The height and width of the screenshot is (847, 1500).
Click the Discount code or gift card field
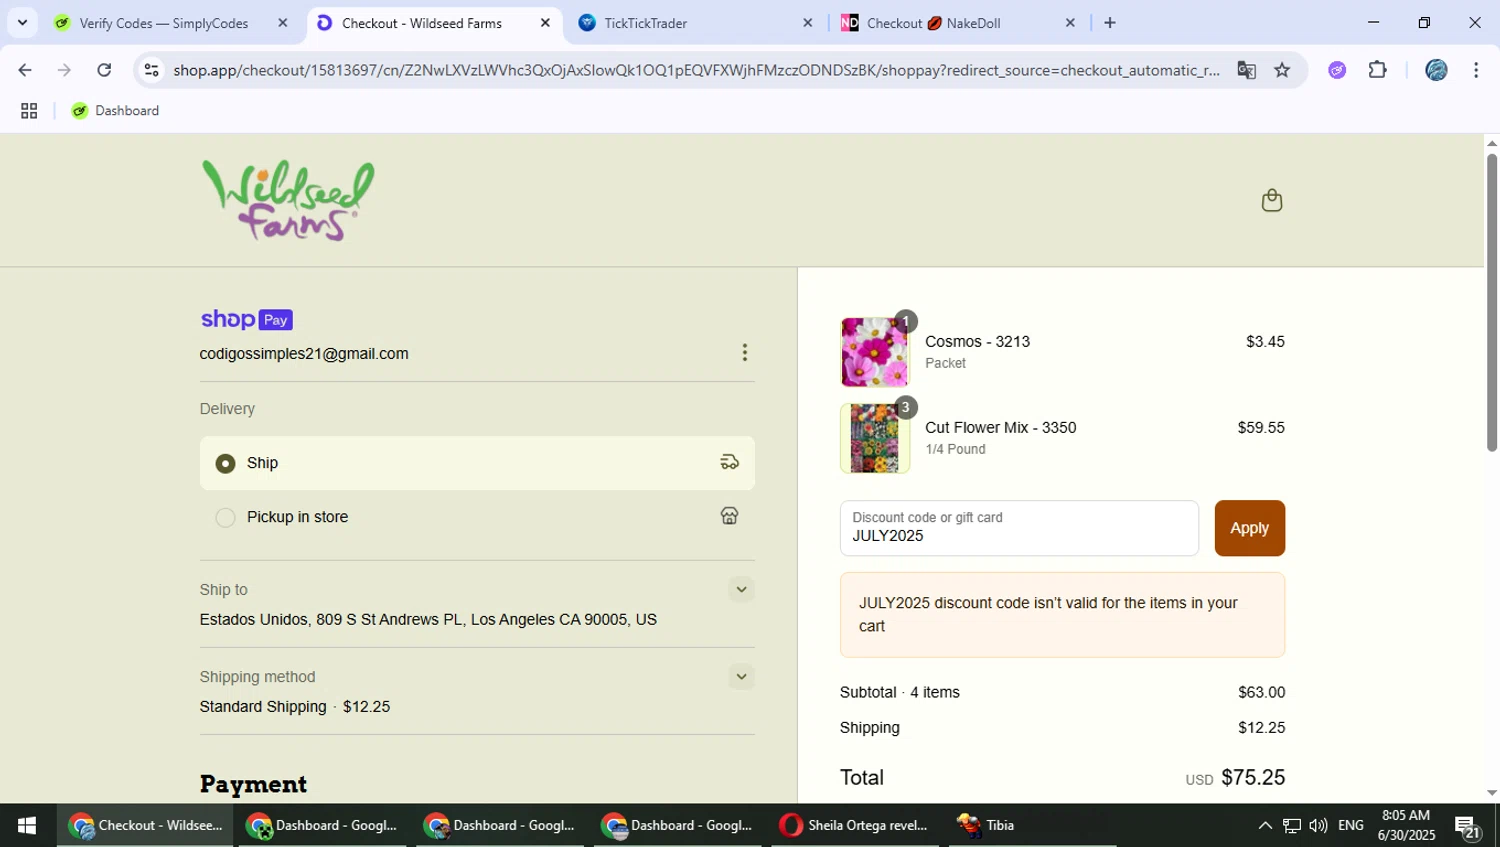(x=1019, y=528)
